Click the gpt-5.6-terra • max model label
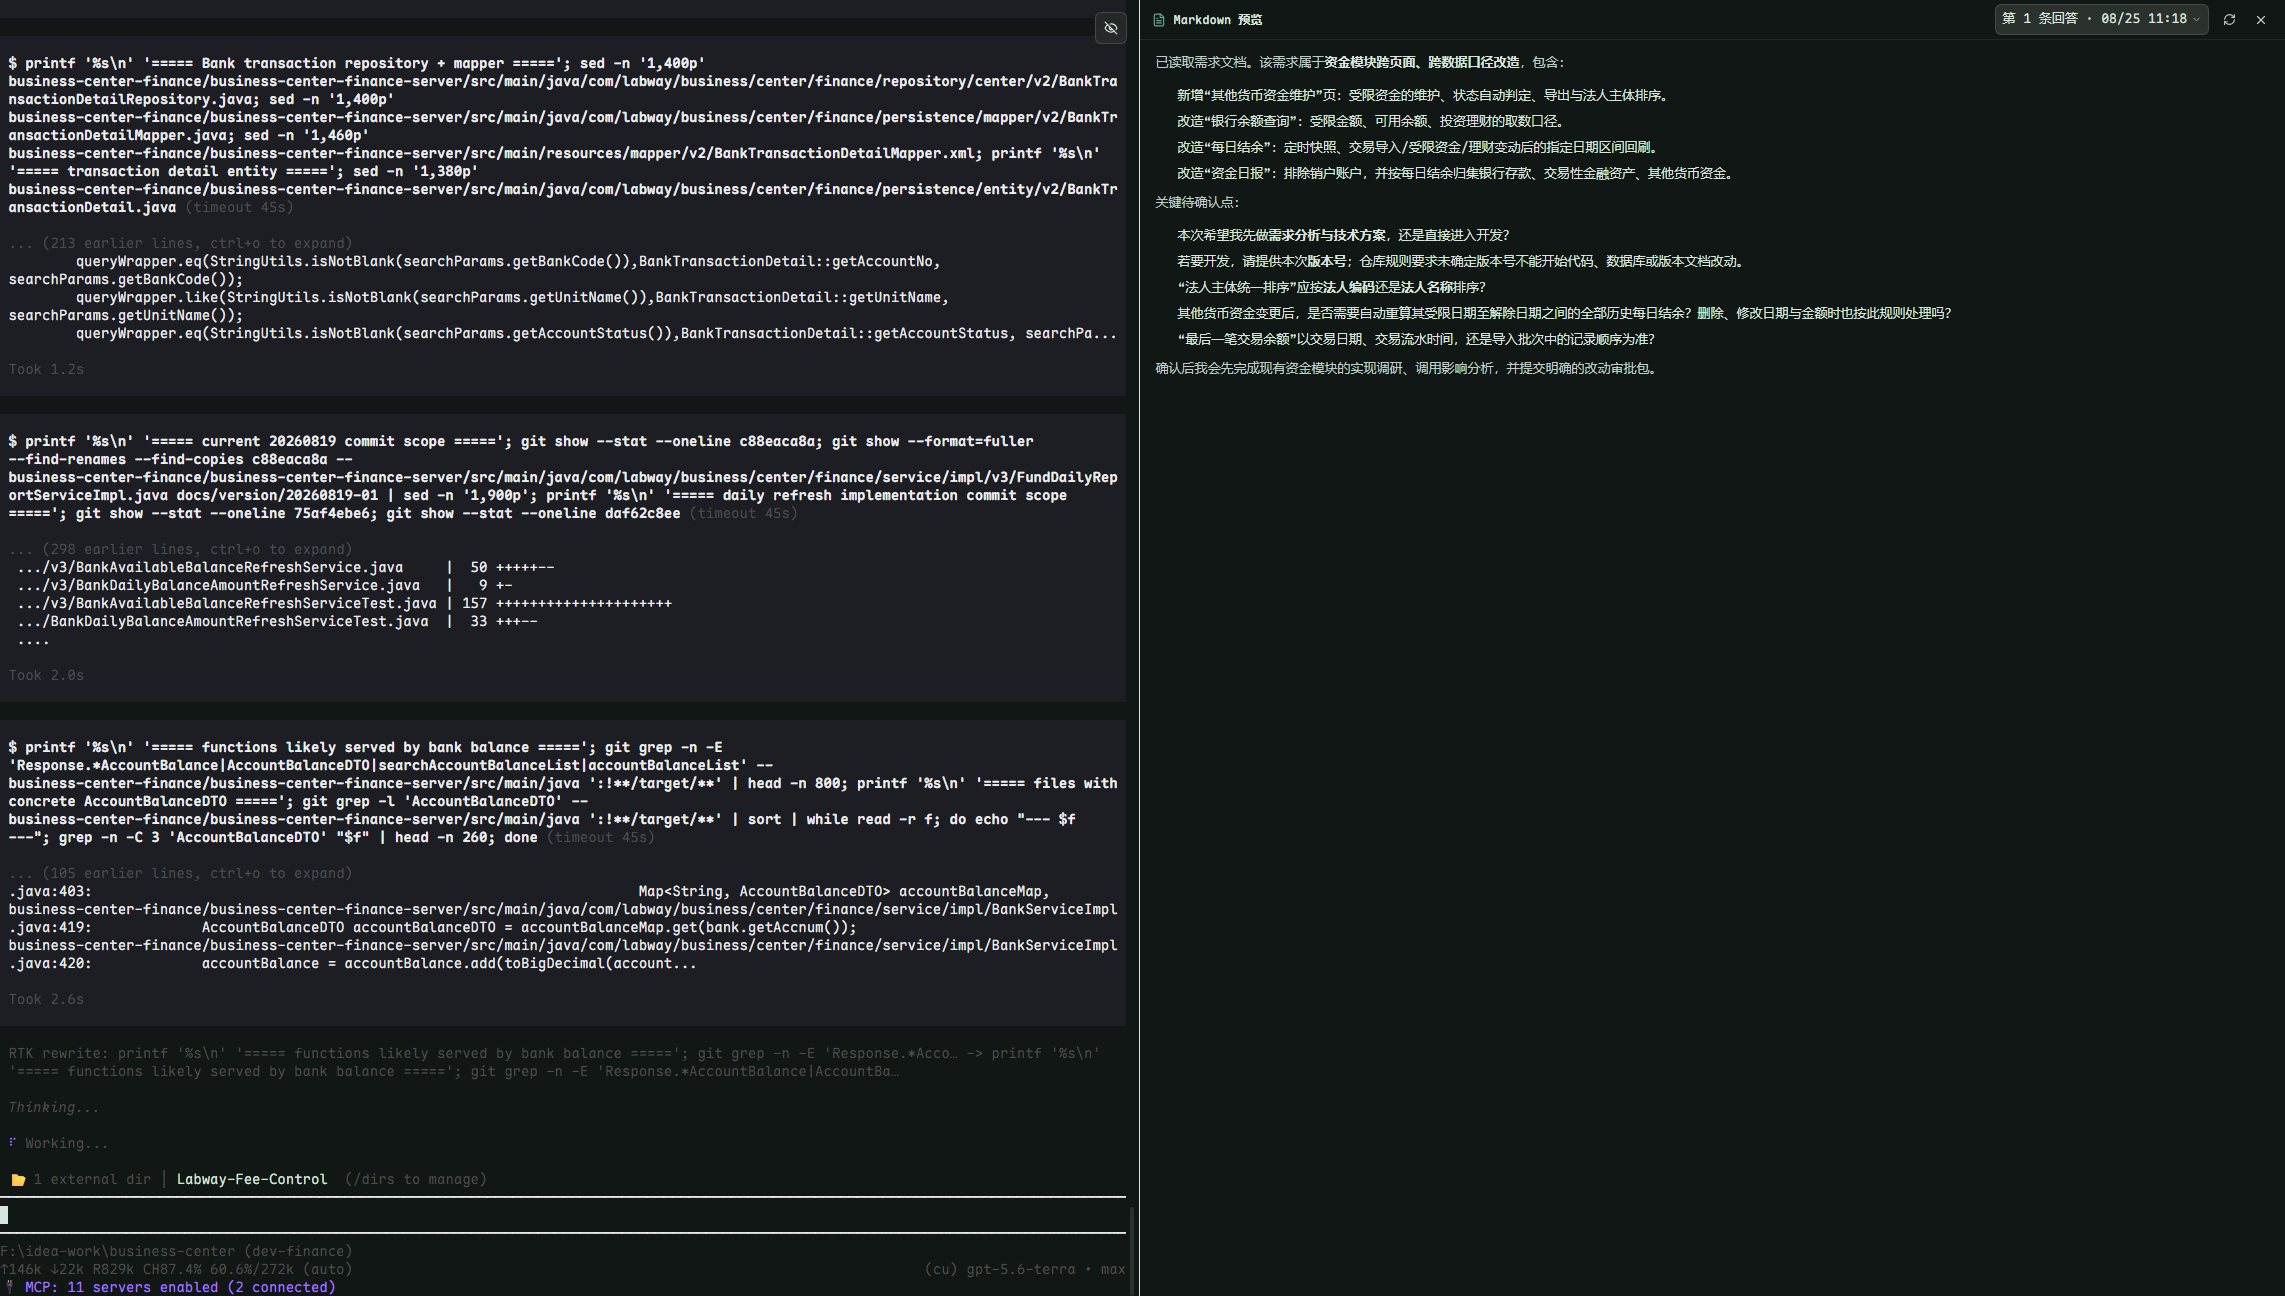 point(1045,1269)
